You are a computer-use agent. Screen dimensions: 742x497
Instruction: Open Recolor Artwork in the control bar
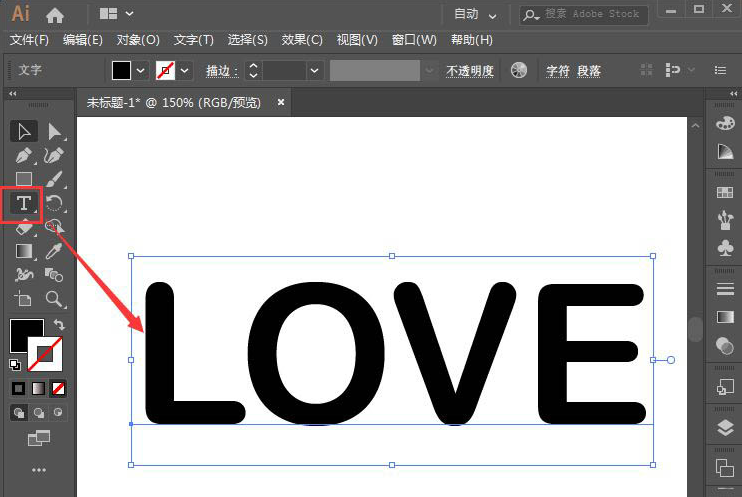pos(519,71)
